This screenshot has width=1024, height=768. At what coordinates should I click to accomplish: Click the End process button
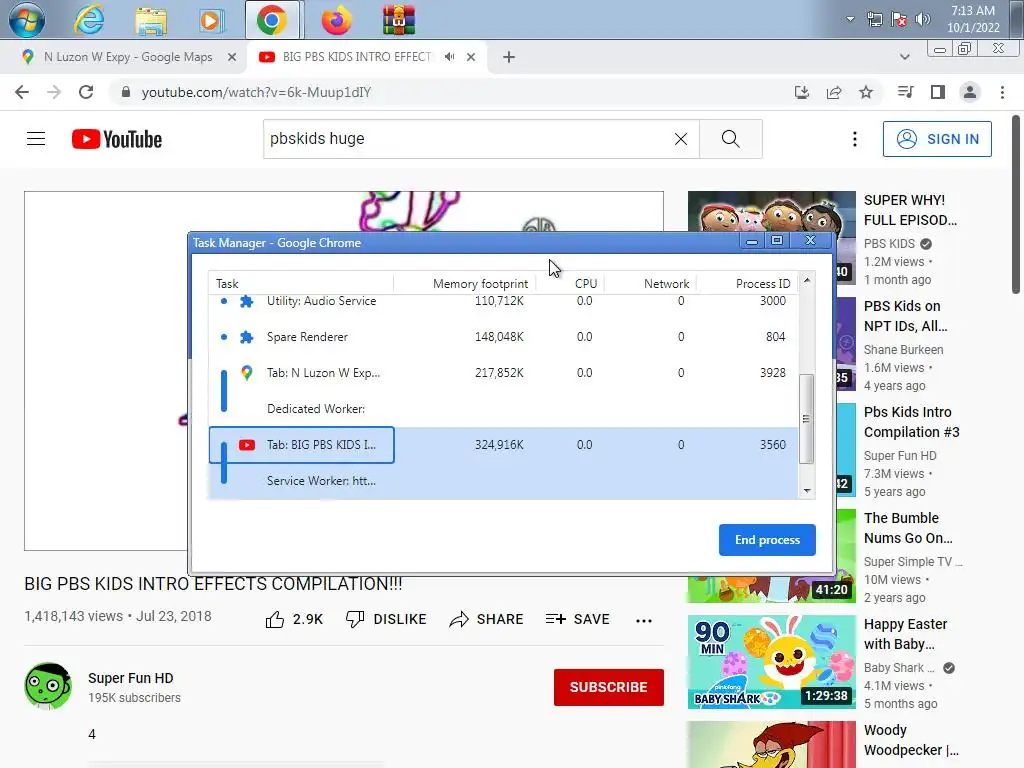(x=767, y=540)
